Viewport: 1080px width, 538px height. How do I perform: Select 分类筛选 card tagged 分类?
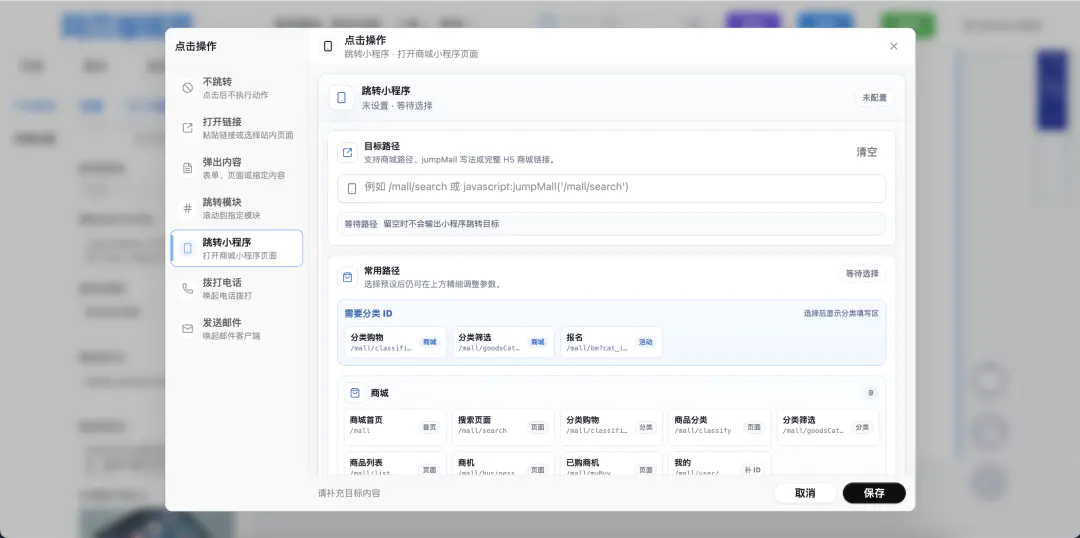pyautogui.click(x=828, y=427)
